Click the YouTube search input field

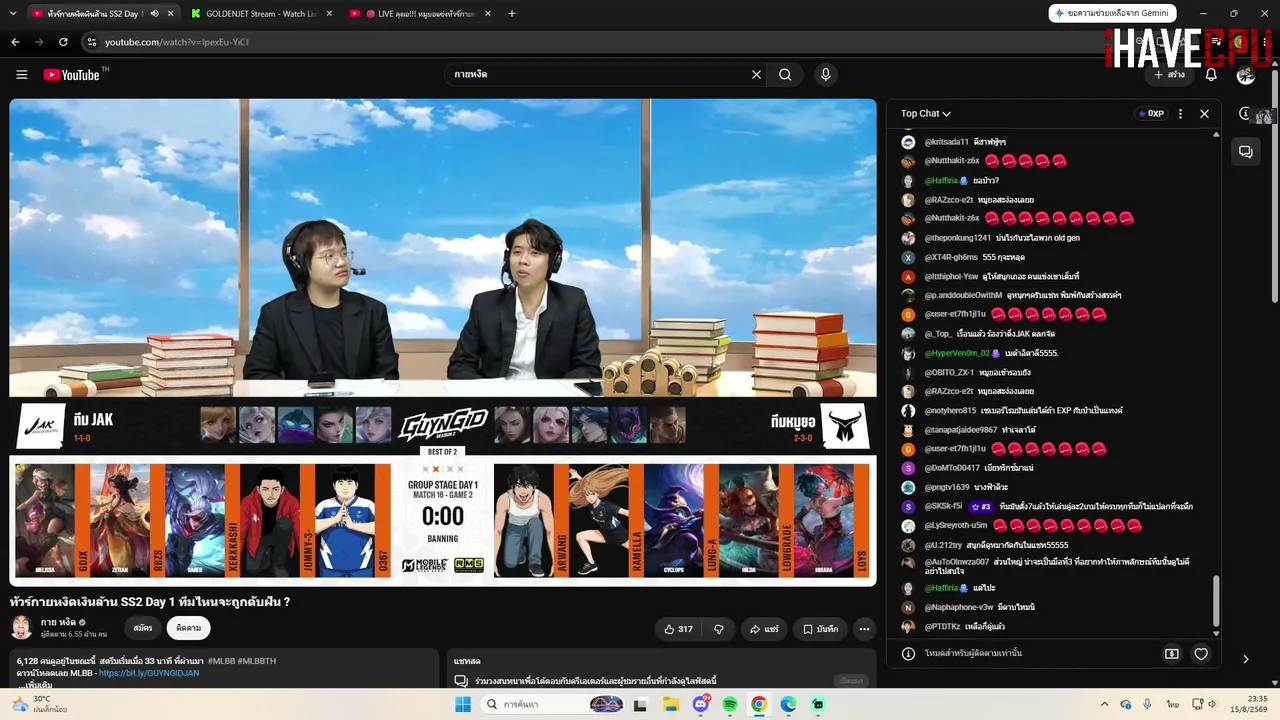coord(600,75)
